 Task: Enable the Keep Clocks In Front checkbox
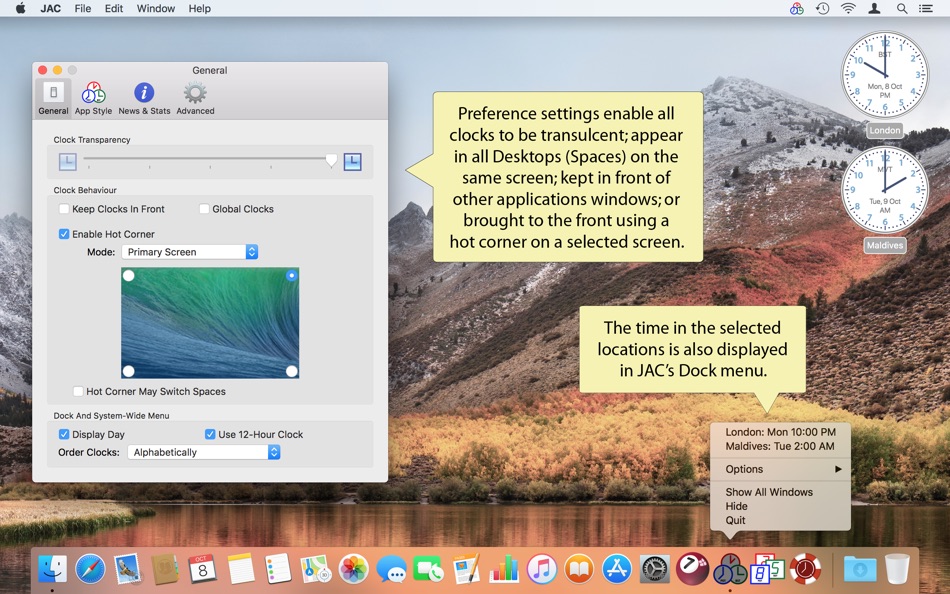tap(64, 209)
